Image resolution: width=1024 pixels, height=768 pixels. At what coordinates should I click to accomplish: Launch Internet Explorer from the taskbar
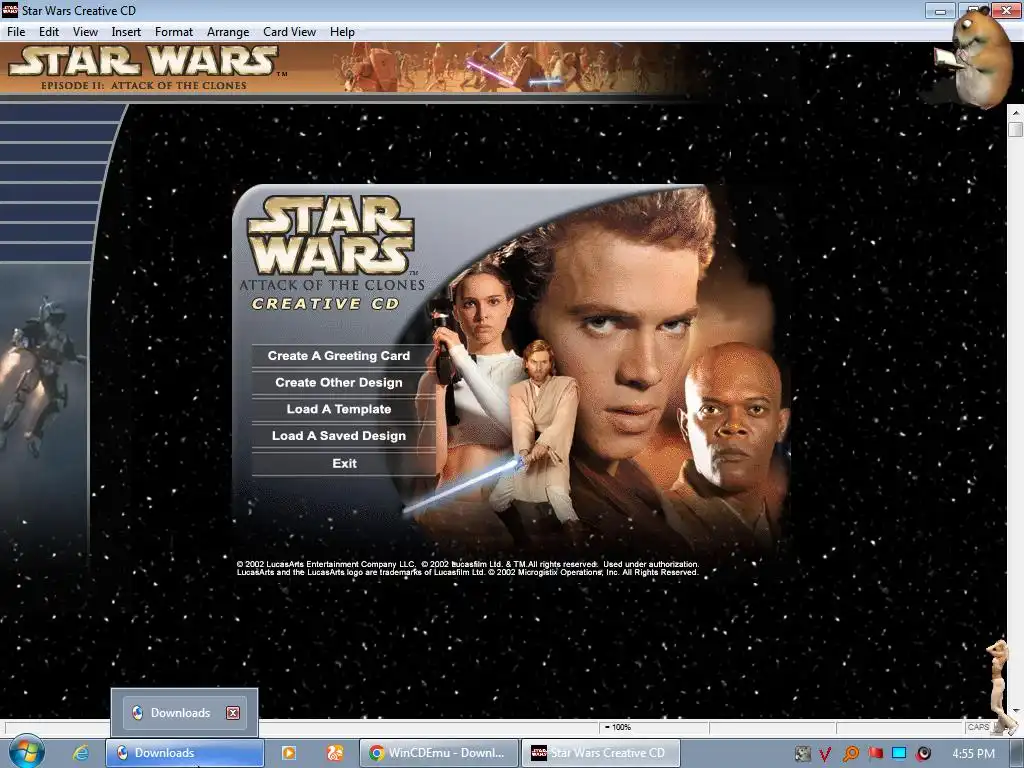tap(81, 753)
